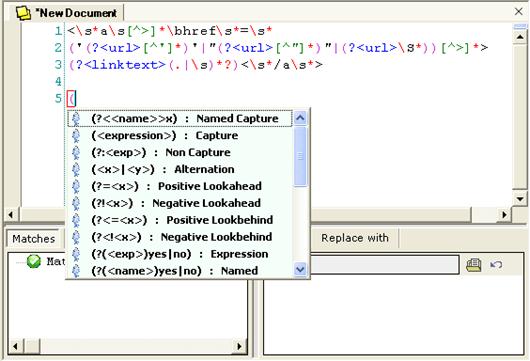Image resolution: width=530 pixels, height=361 pixels.
Task: Click the autocomplete list scroll down arrow
Action: coord(300,270)
